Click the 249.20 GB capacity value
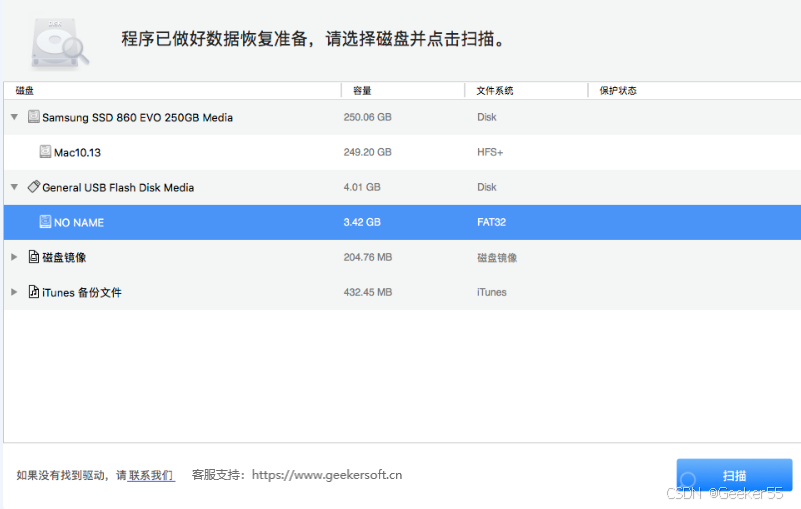Screen dimensions: 801x509 pos(367,152)
